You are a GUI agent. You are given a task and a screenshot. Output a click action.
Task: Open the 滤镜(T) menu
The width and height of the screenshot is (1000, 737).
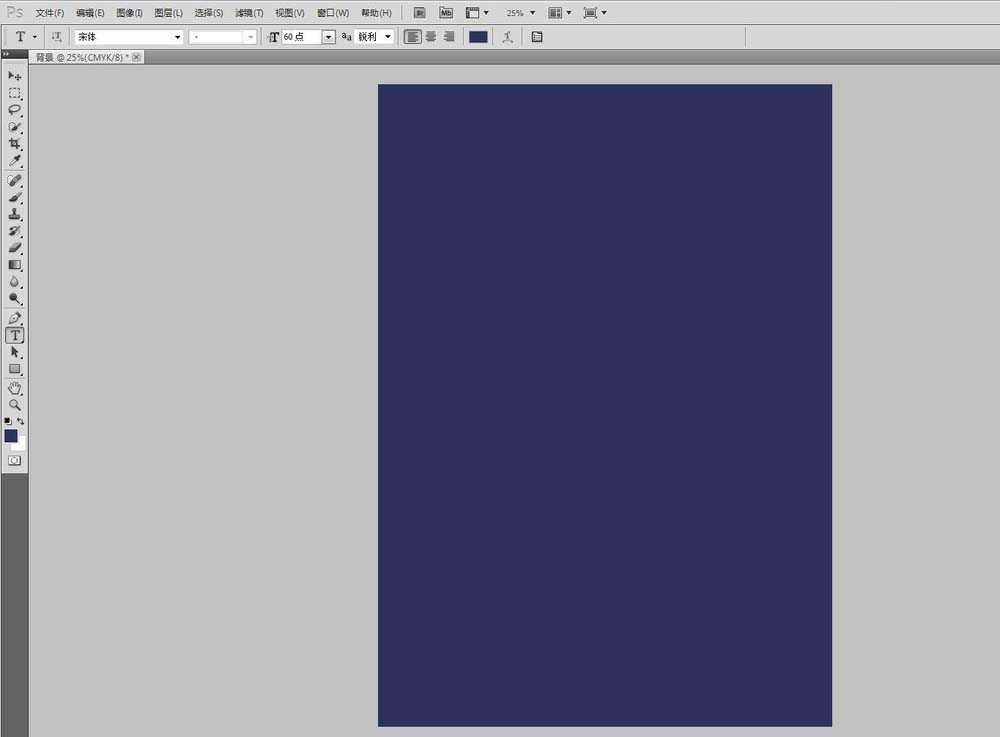pos(249,13)
